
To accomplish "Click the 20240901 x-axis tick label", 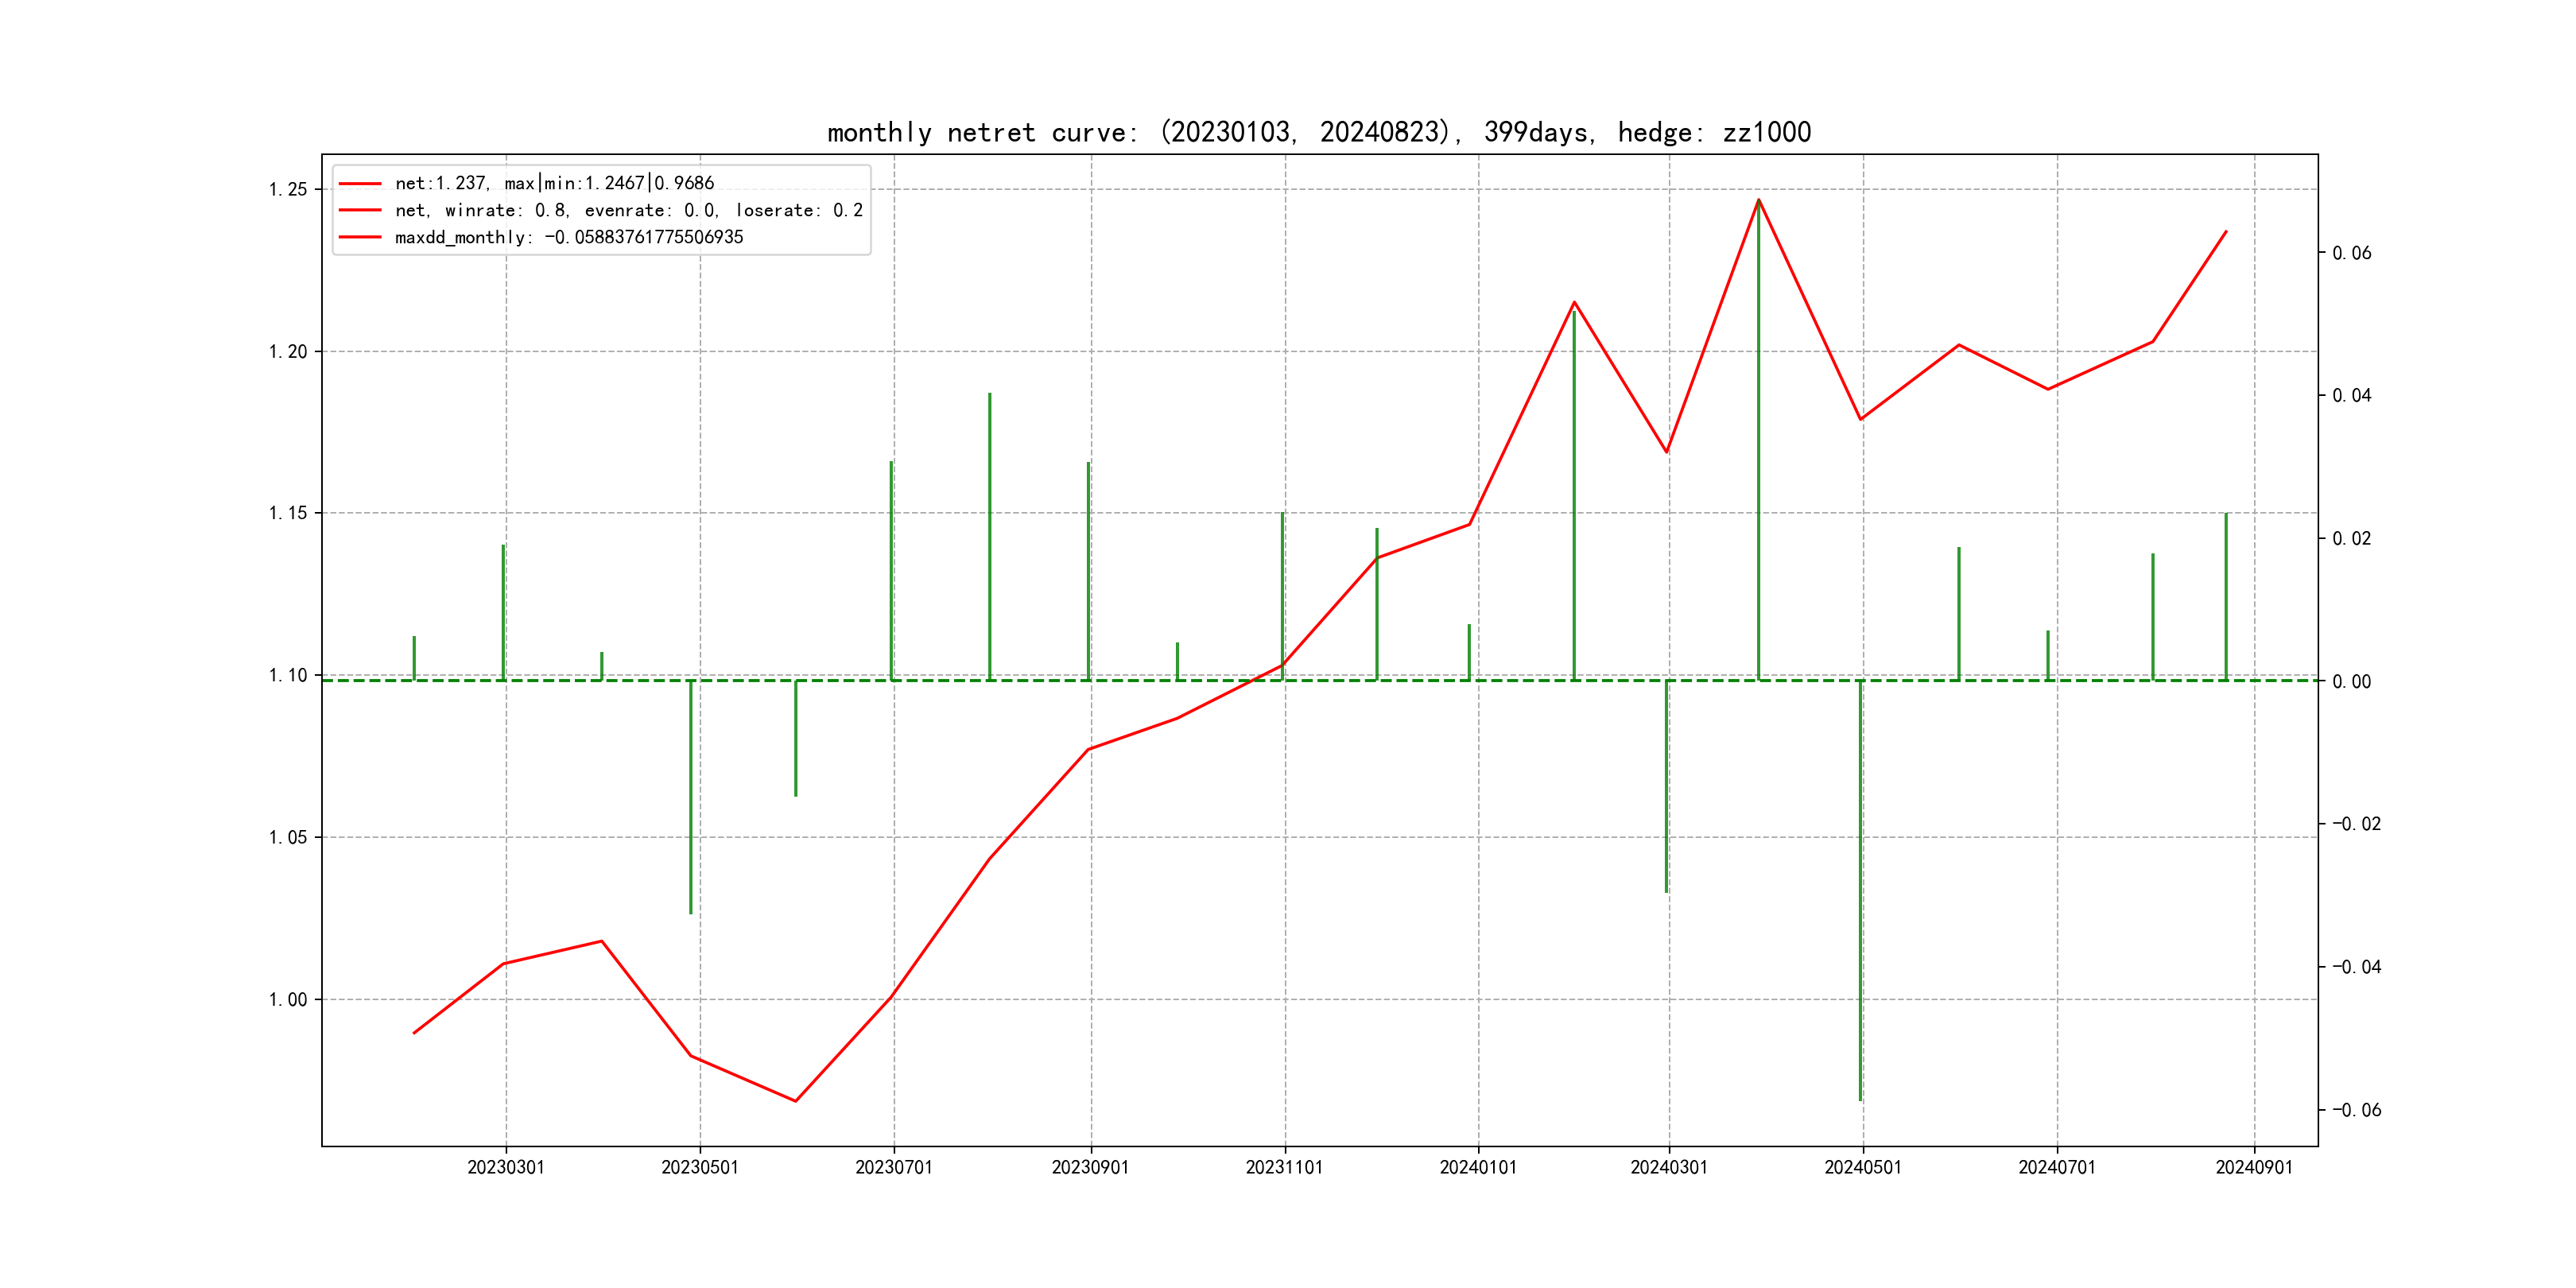I will point(2253,1167).
